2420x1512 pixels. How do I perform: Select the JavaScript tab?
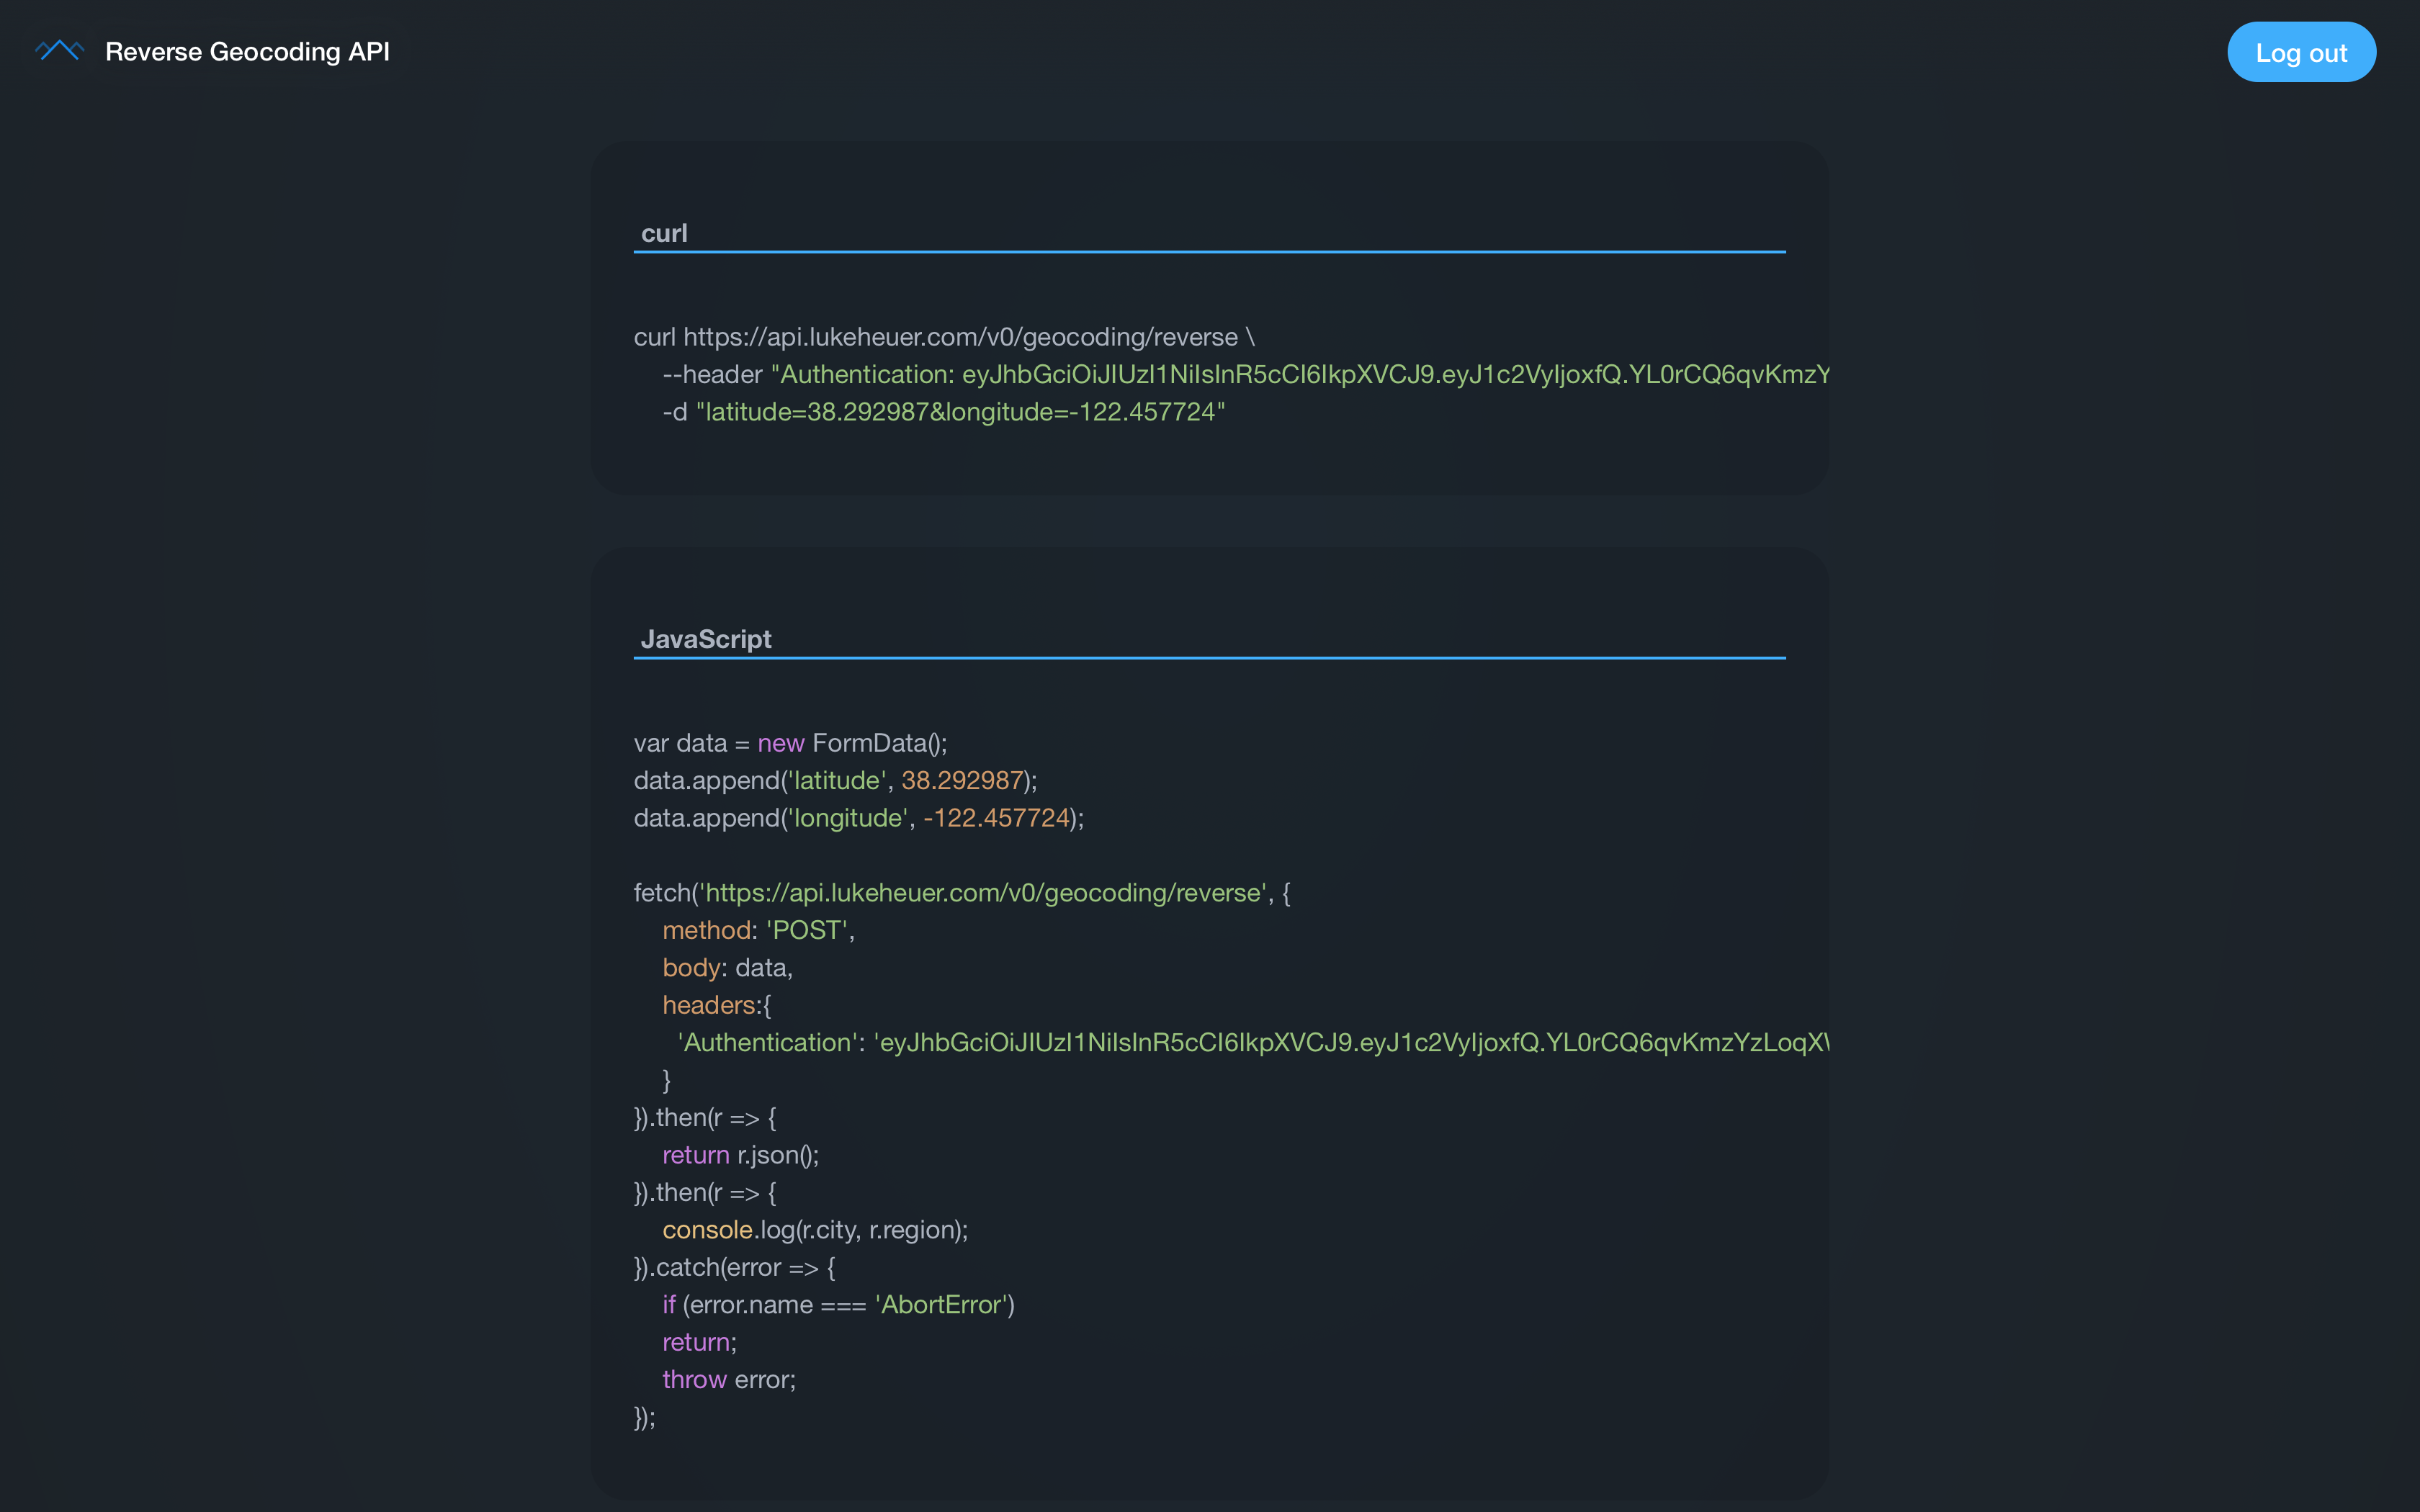[706, 638]
